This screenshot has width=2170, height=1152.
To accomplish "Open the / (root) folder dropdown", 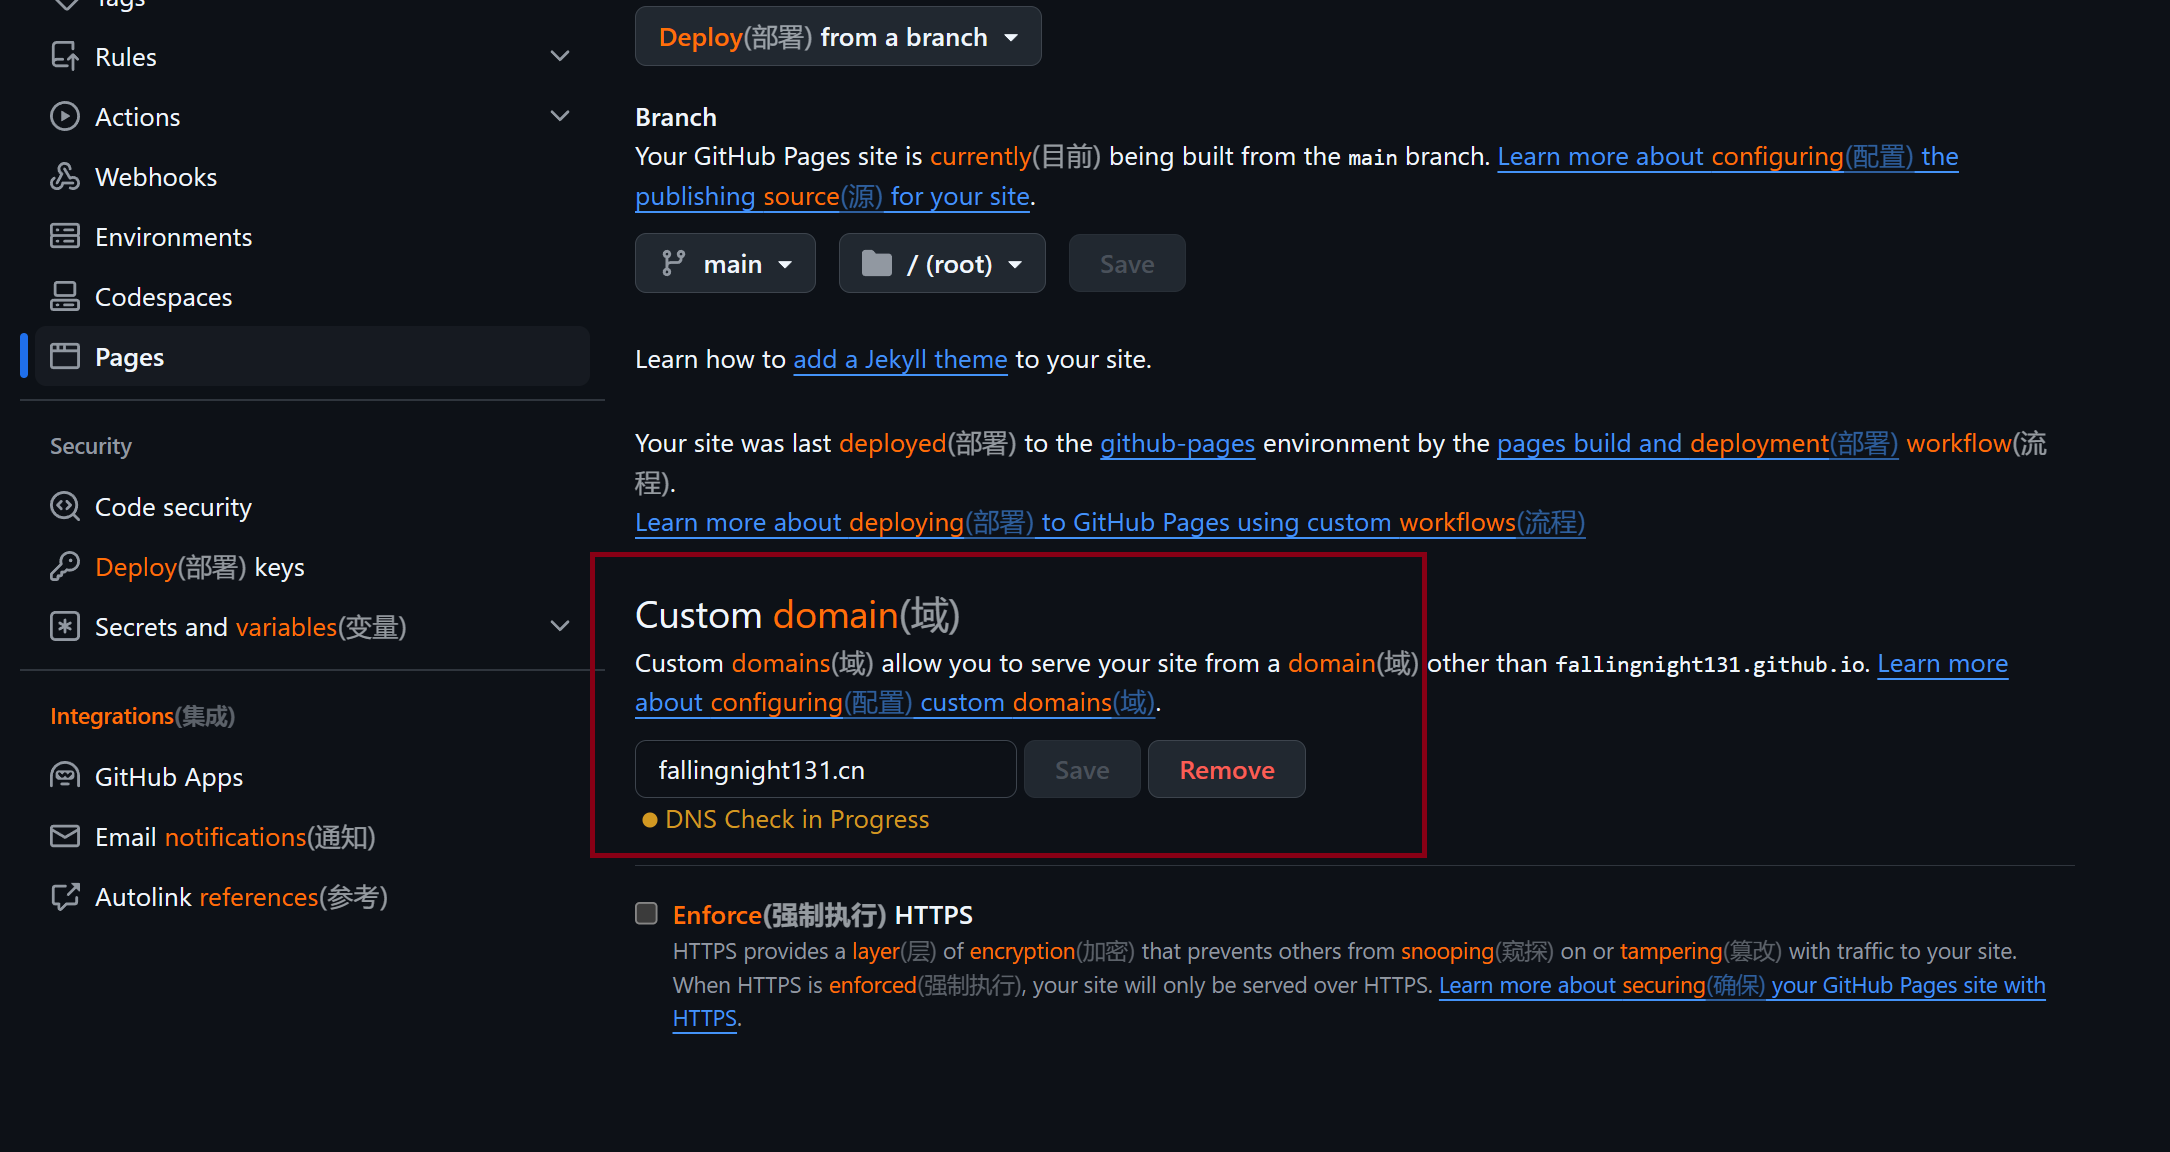I will tap(941, 264).
